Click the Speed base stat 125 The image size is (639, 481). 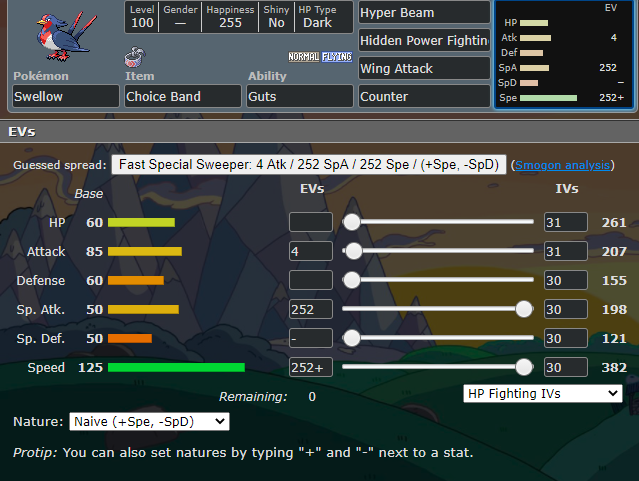(x=90, y=368)
